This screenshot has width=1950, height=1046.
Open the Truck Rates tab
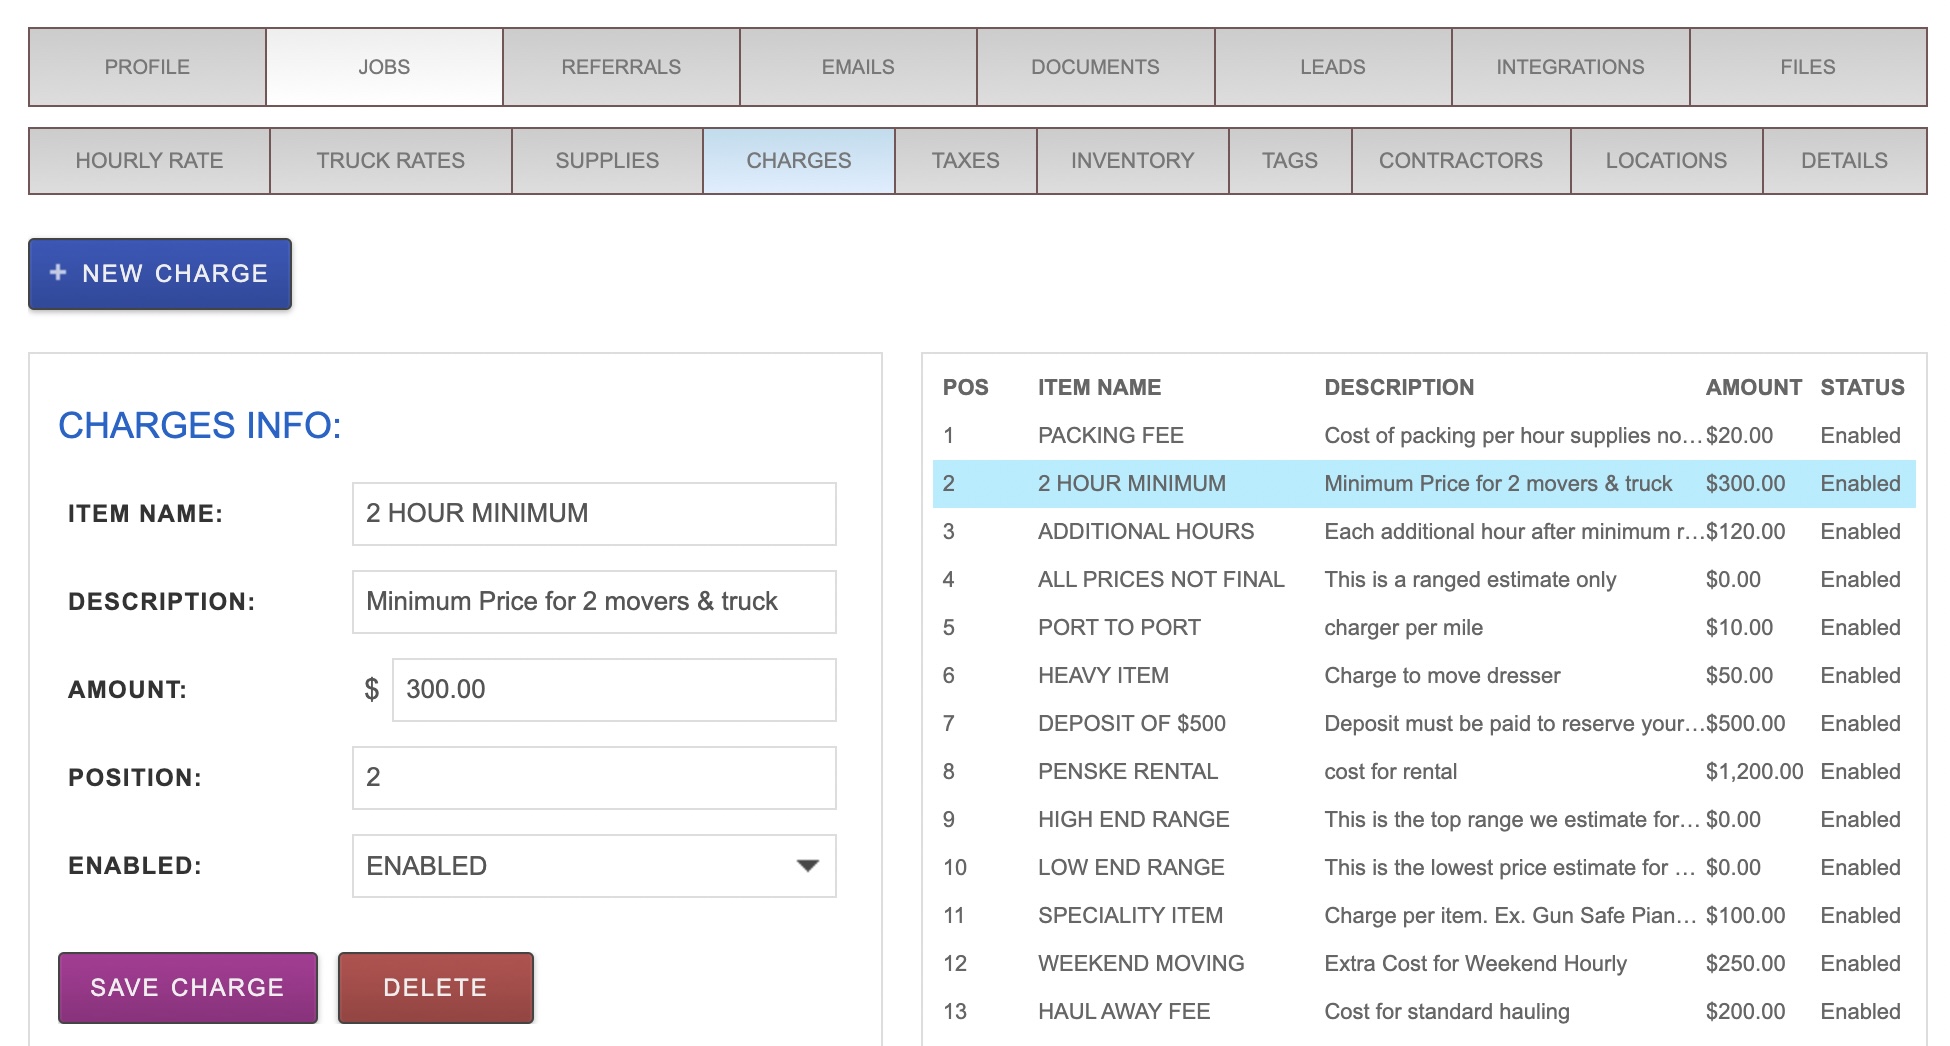[x=390, y=161]
